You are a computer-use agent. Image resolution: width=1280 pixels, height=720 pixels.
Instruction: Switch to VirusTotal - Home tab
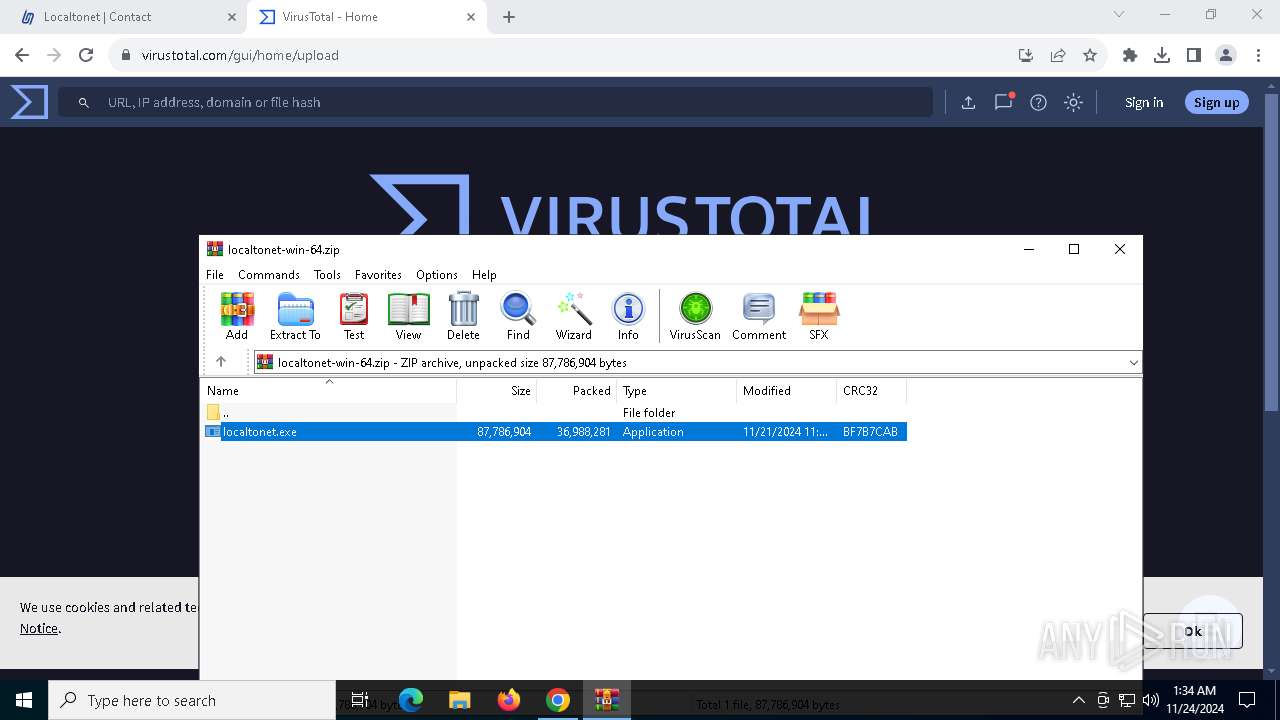(365, 17)
